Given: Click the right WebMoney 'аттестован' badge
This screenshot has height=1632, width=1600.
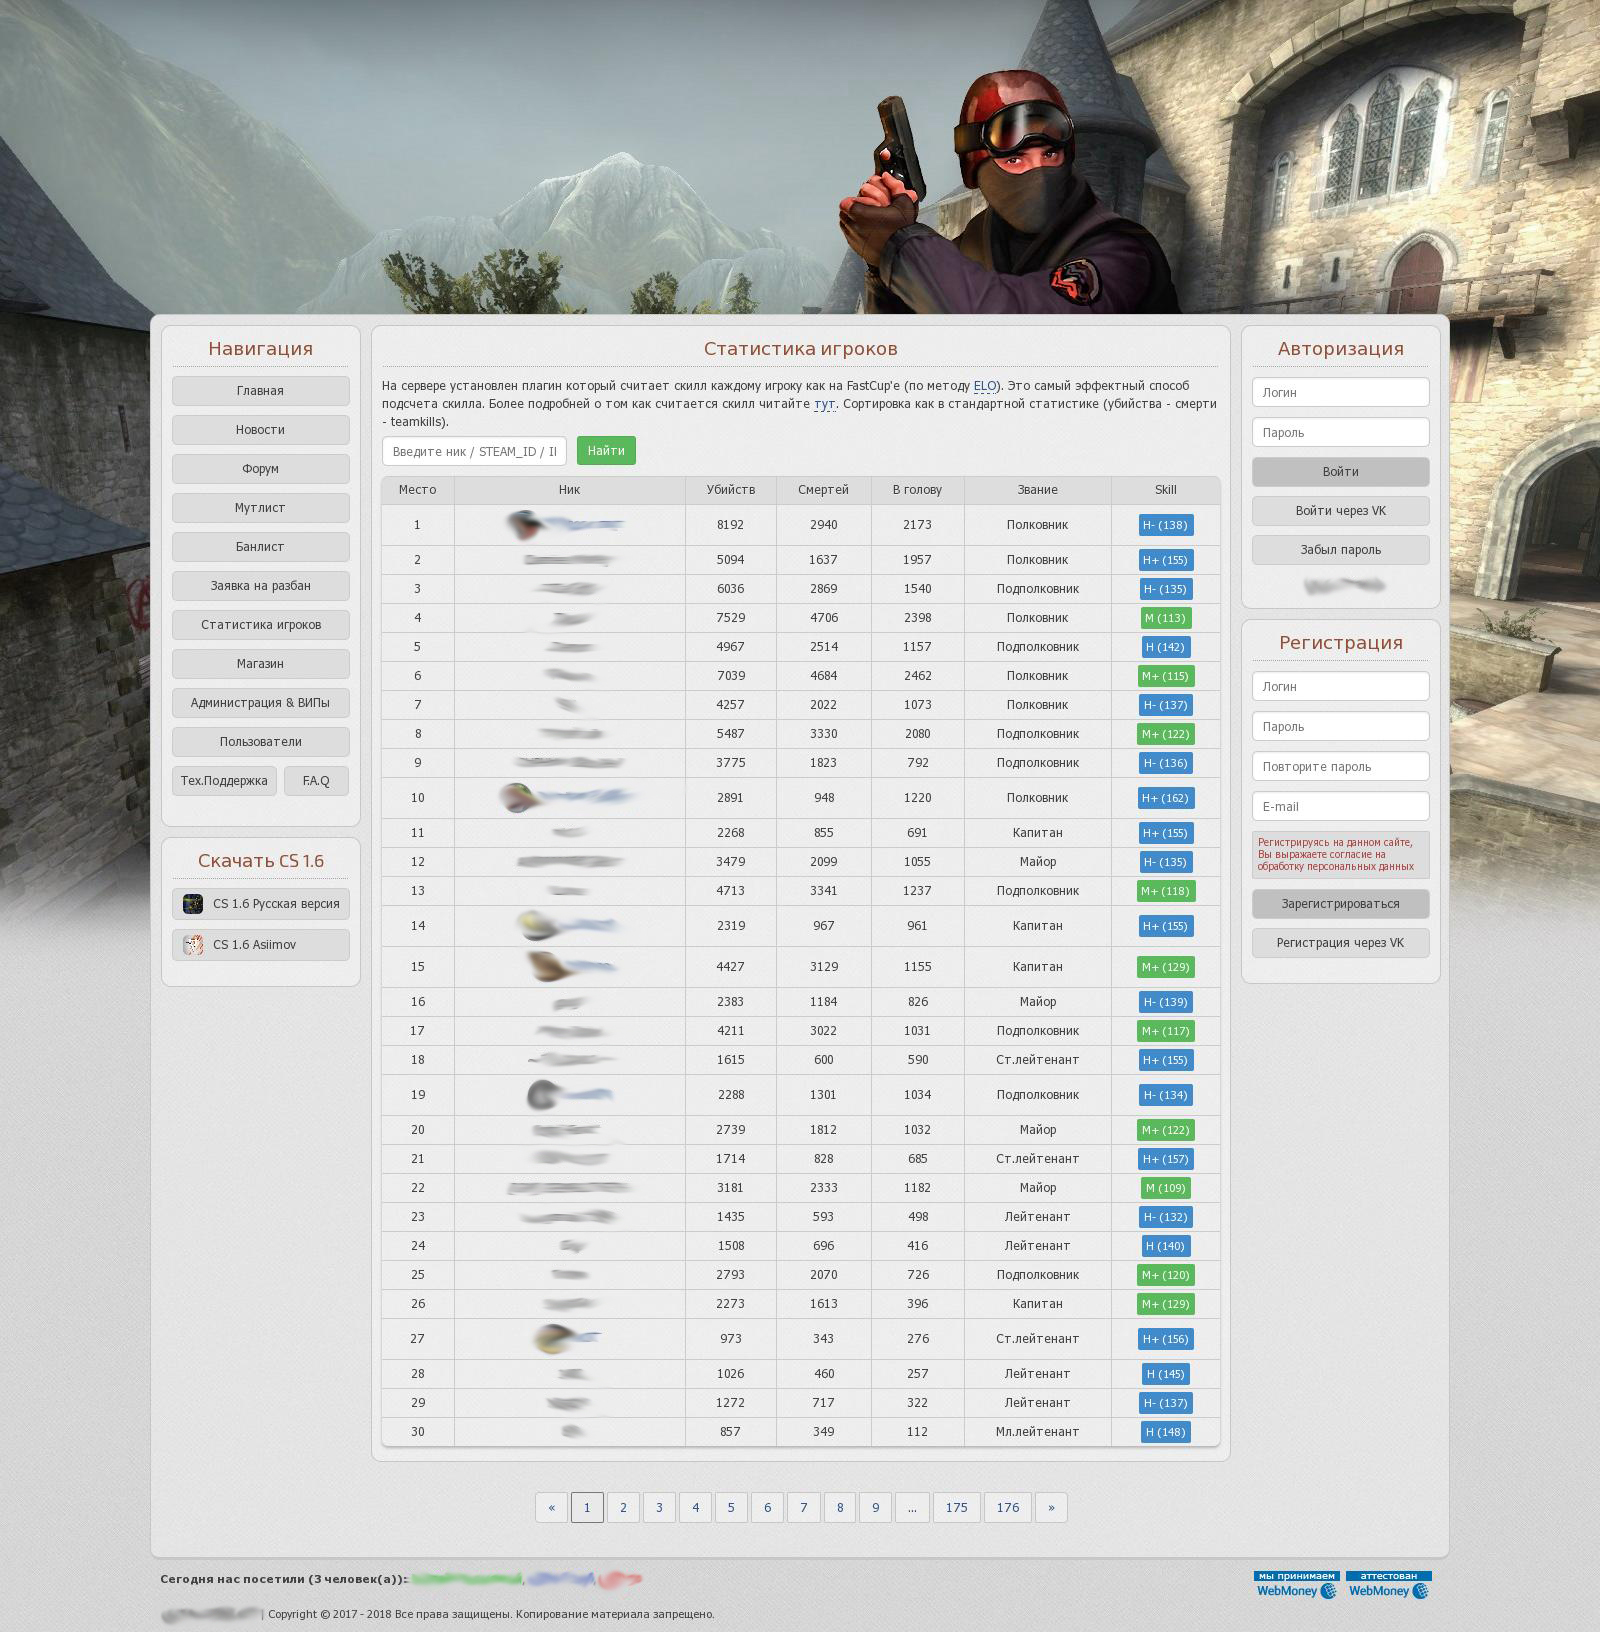Looking at the screenshot, I should pos(1389,1585).
